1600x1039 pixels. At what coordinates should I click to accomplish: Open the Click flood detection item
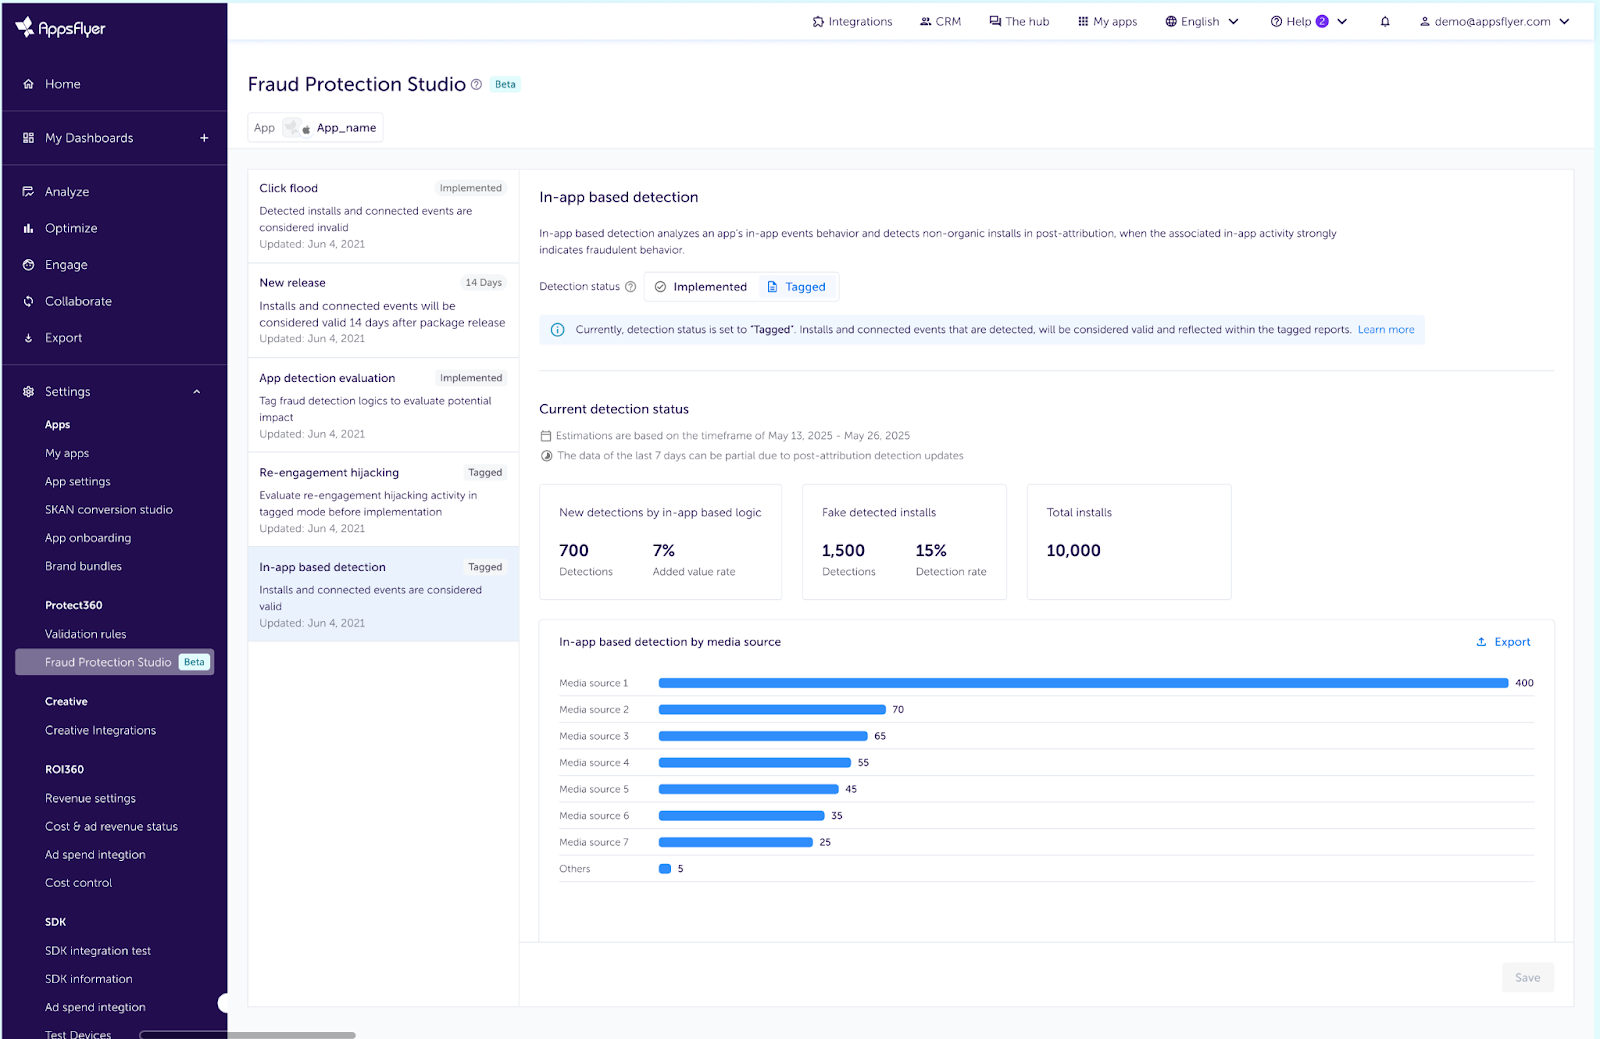[383, 216]
